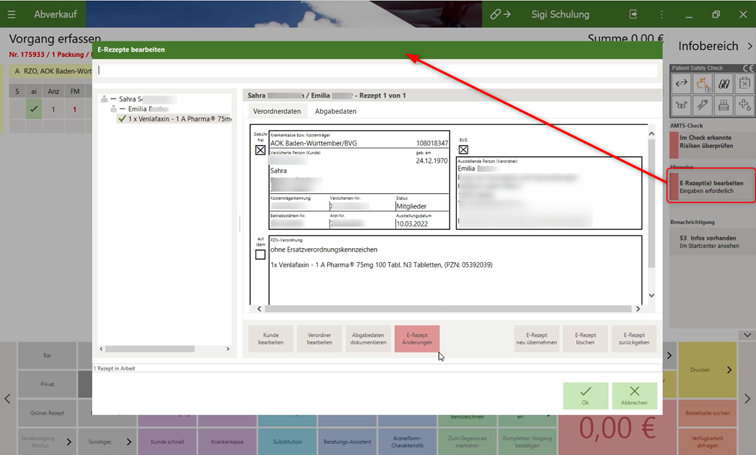Click the birthday cake icon in Patient Safety Check

click(724, 105)
